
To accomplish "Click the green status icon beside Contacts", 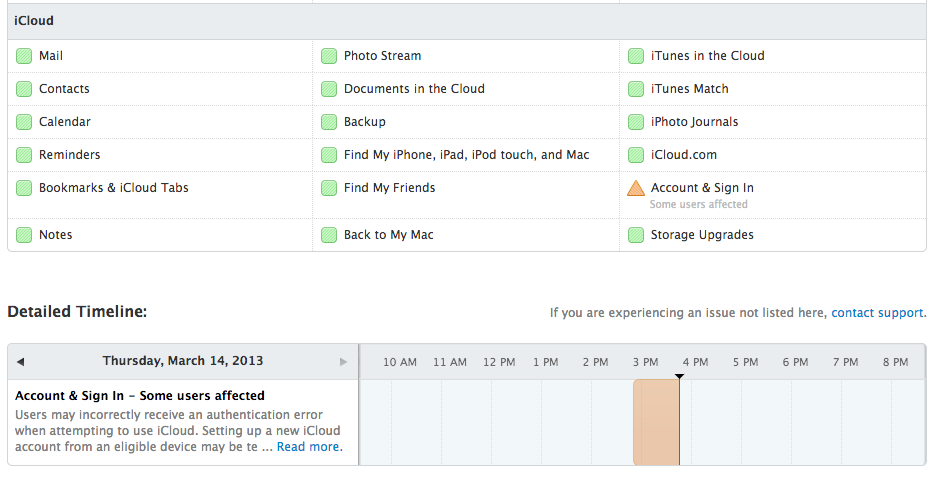I will pyautogui.click(x=24, y=89).
